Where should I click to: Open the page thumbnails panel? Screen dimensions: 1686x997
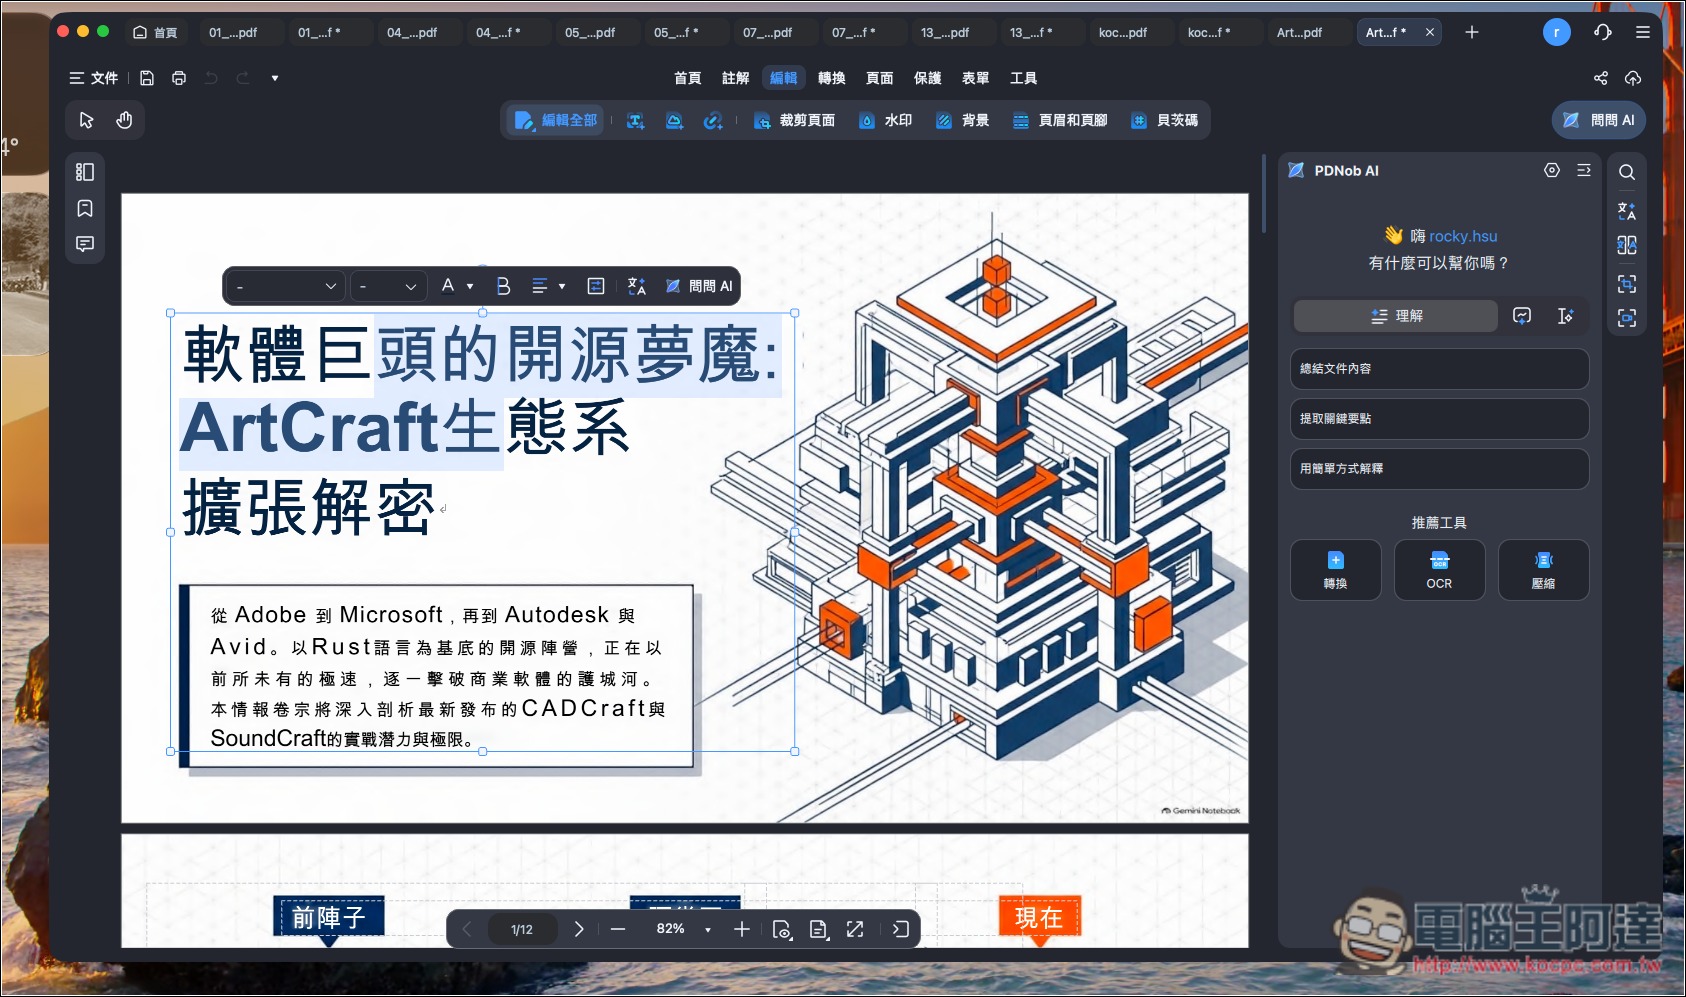[x=85, y=172]
